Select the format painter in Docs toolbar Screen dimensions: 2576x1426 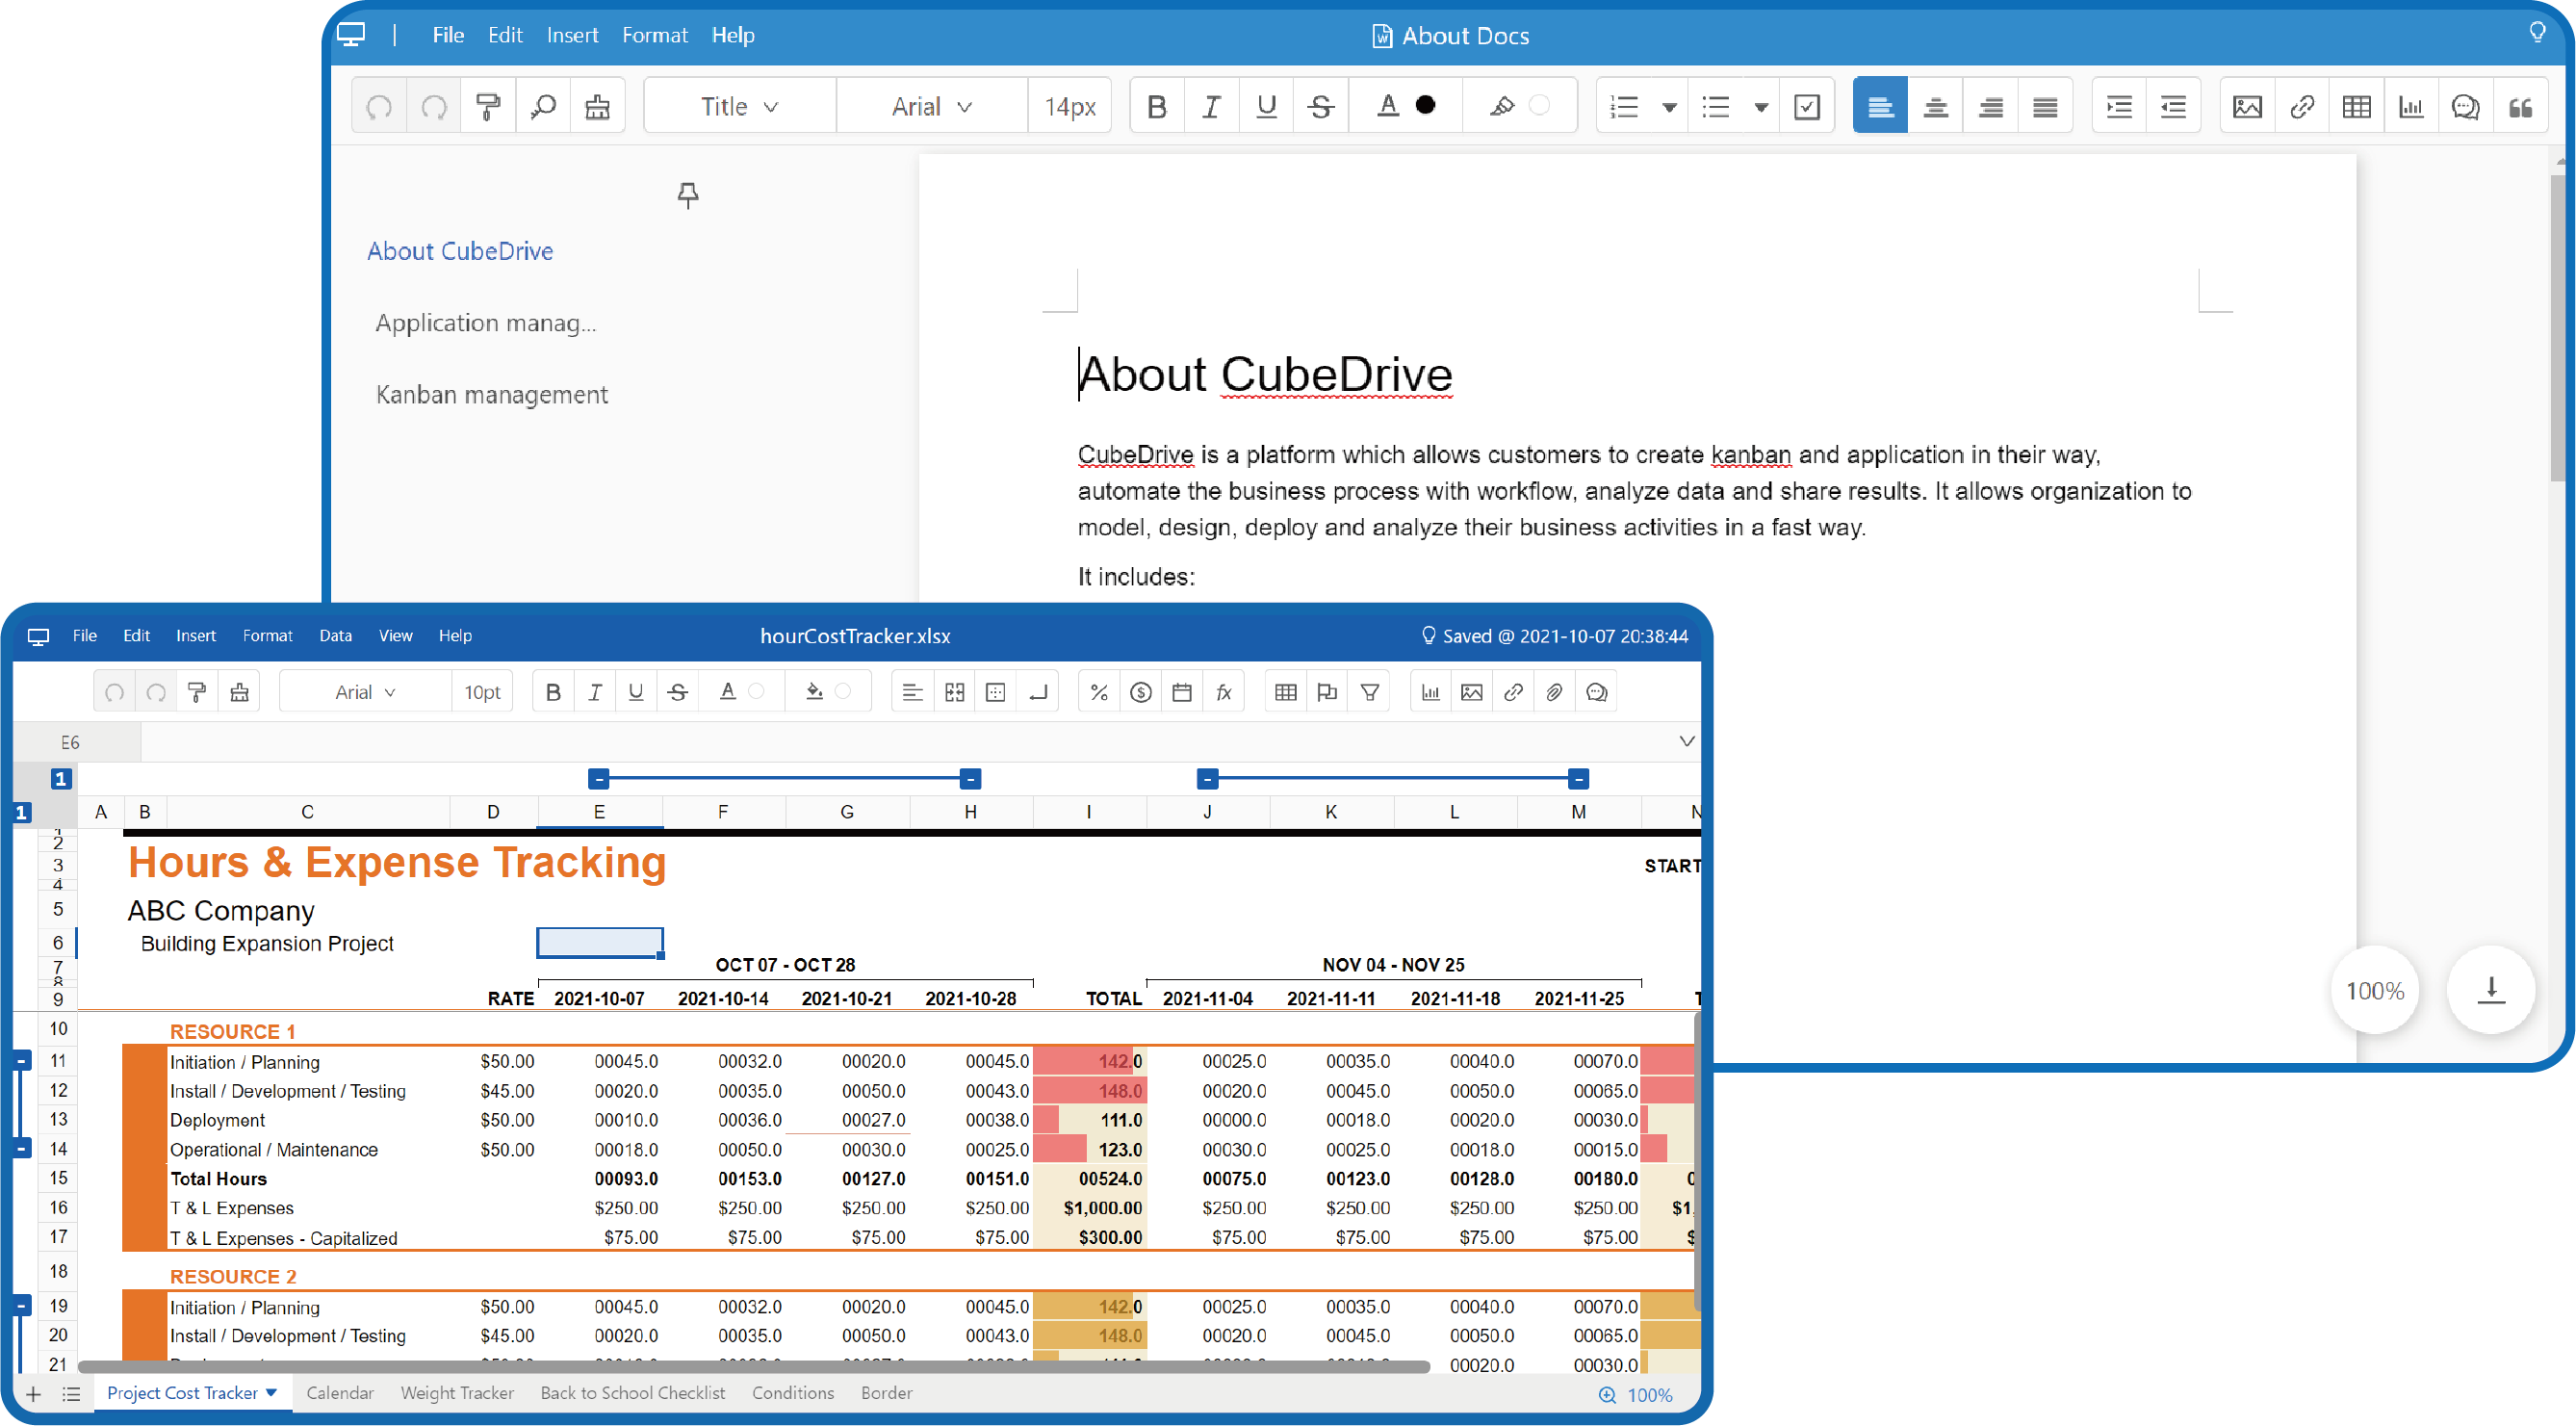(488, 106)
